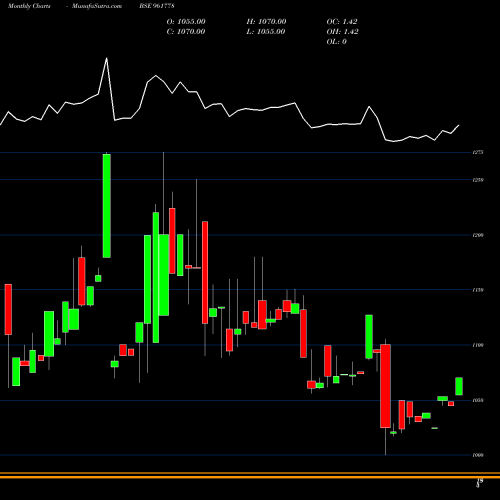Image resolution: width=500 pixels, height=500 pixels.
Task: Click the 1200 price axis label
Action: click(478, 235)
